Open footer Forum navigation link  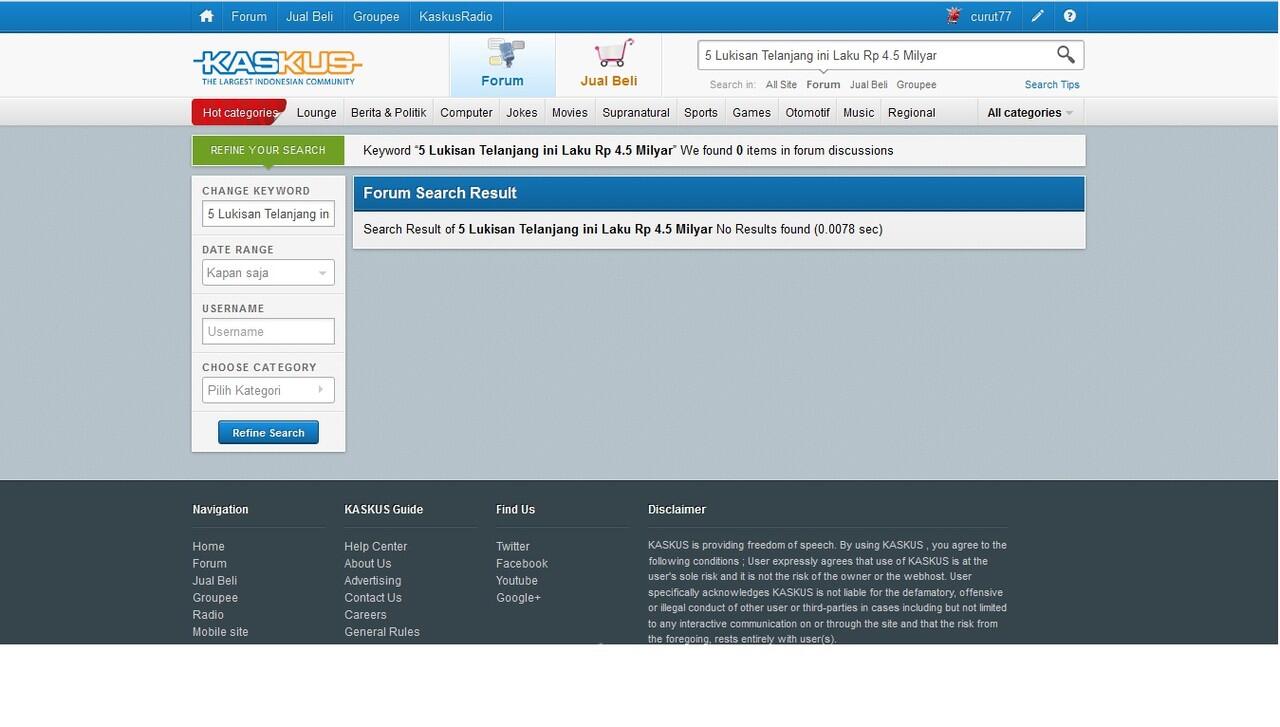[x=210, y=564]
